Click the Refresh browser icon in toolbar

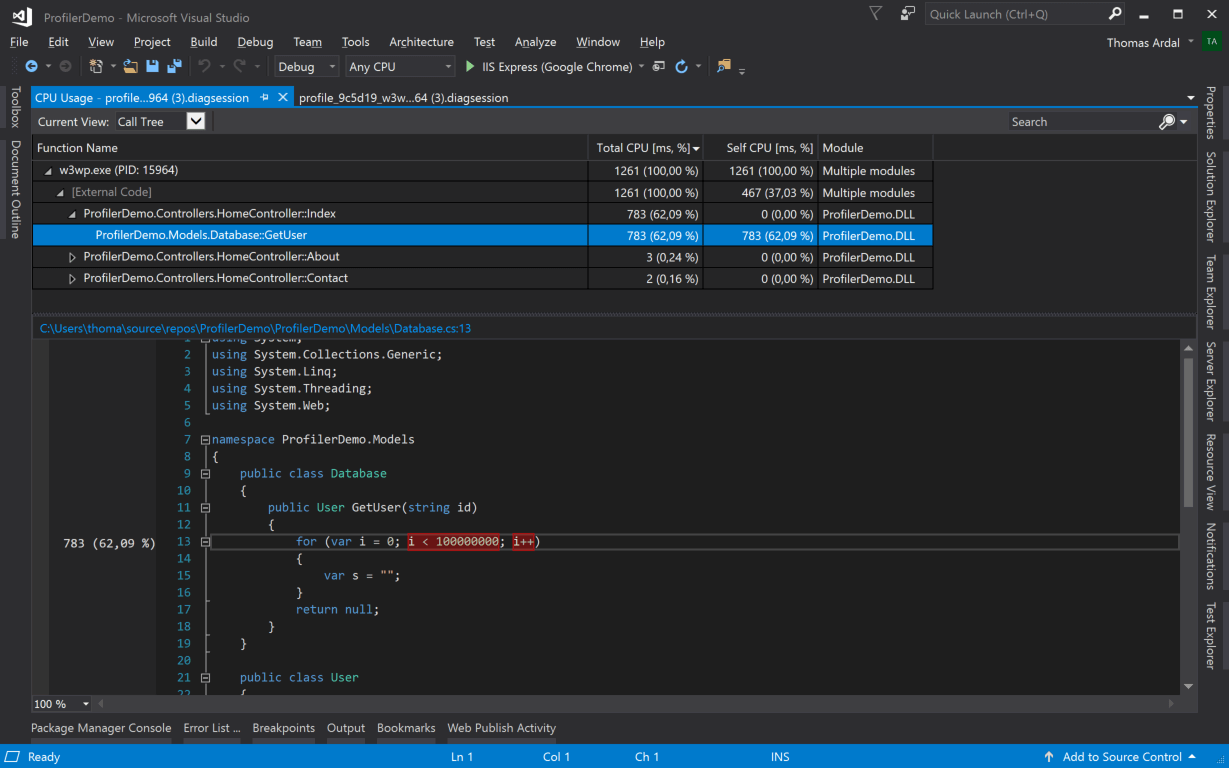[681, 66]
